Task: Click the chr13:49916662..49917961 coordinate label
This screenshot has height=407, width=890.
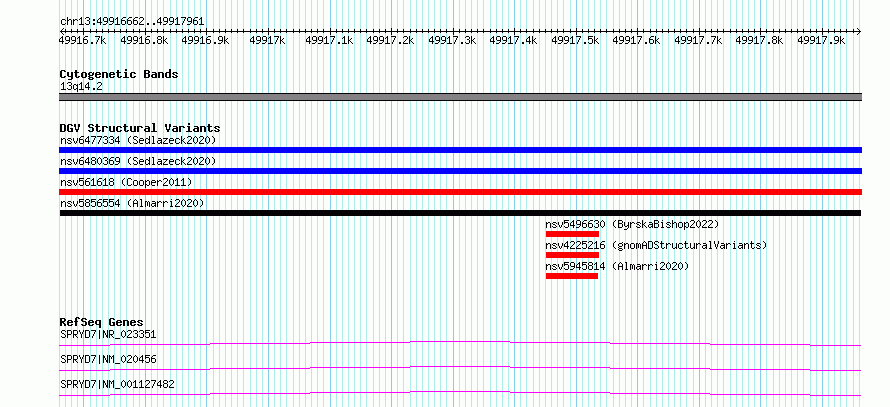Action: tap(132, 22)
